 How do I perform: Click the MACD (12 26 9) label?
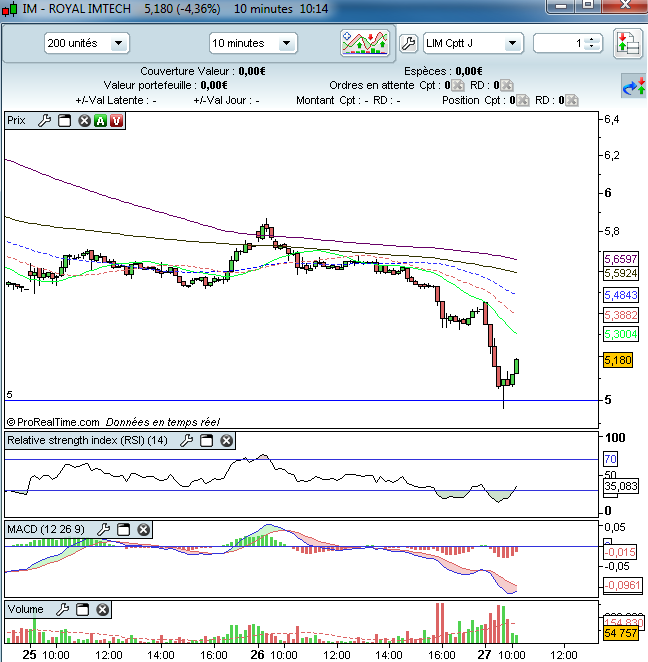[46, 529]
